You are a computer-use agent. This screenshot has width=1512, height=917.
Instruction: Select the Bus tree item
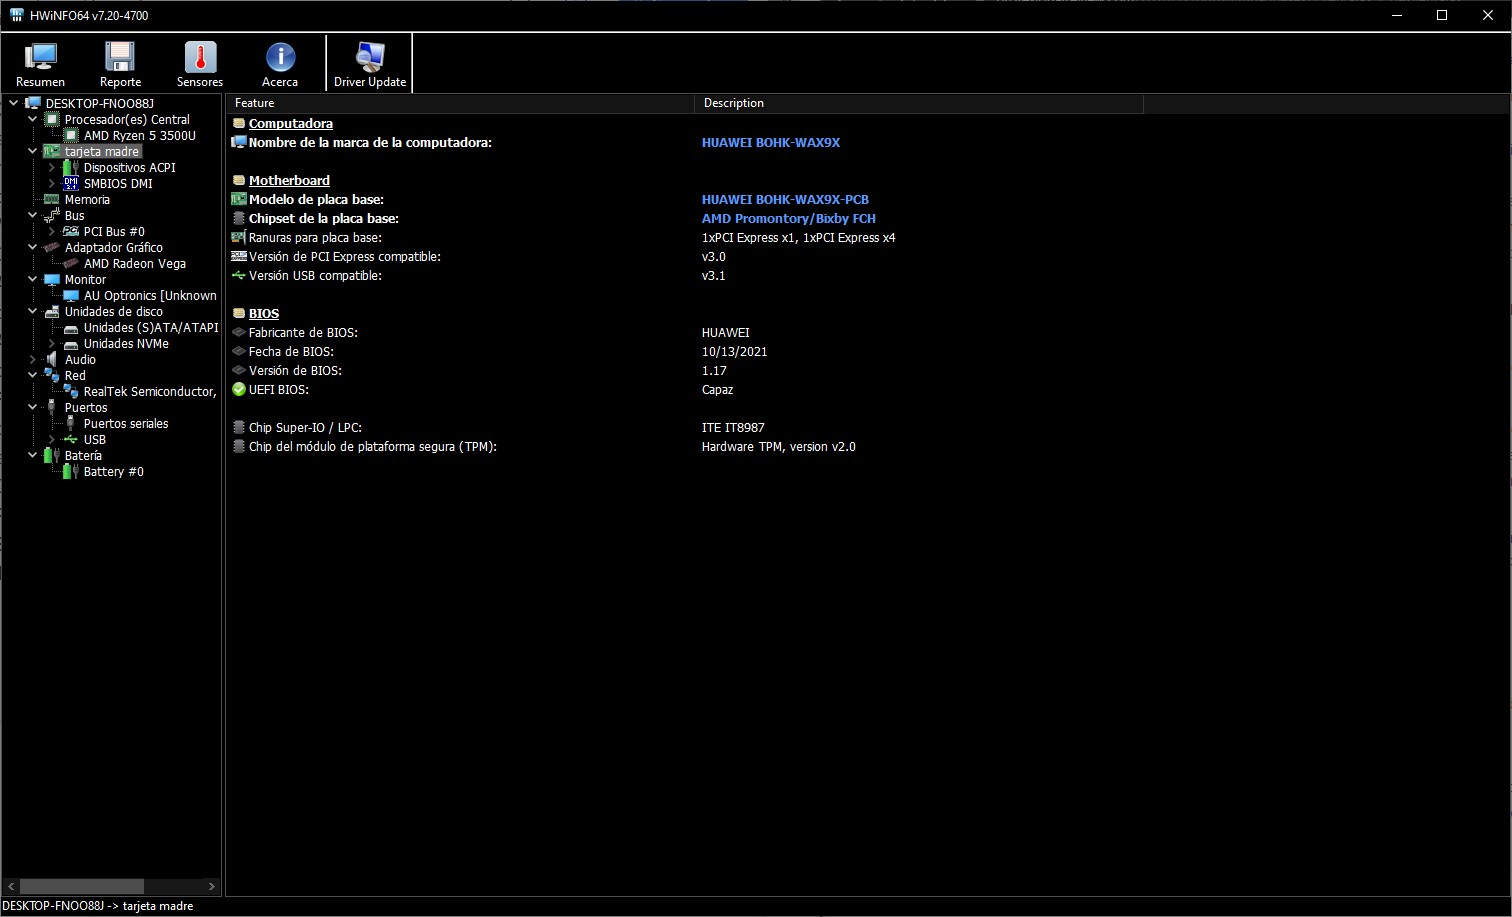74,215
